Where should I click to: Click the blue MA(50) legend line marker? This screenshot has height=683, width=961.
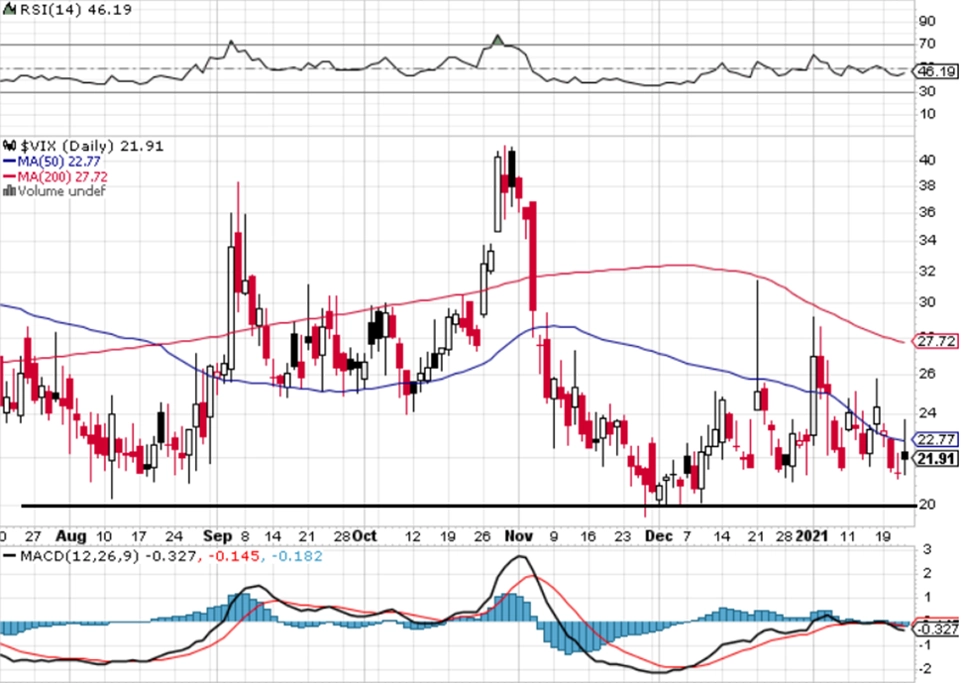coord(10,161)
